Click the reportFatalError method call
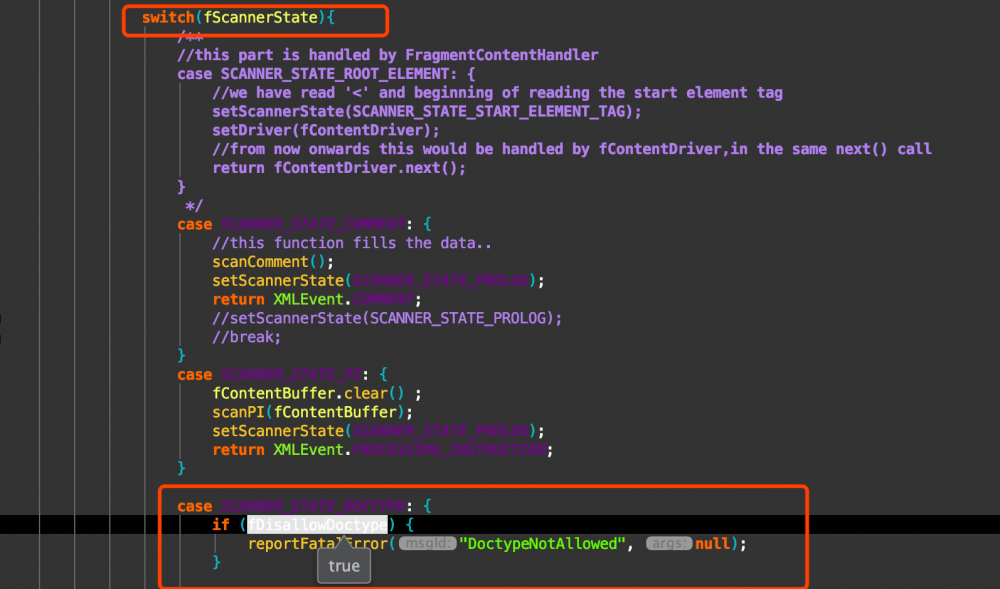The width and height of the screenshot is (1000, 589). pos(318,544)
